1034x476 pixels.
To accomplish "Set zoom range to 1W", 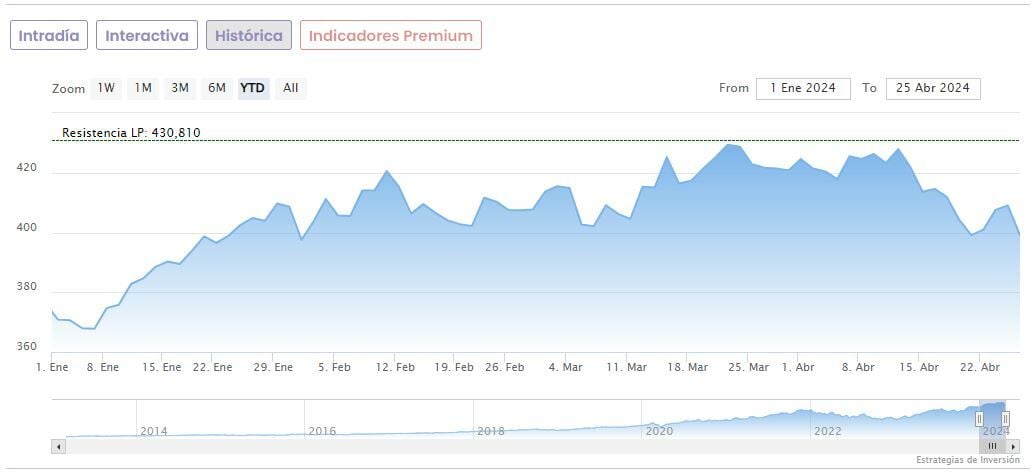I will (x=106, y=88).
